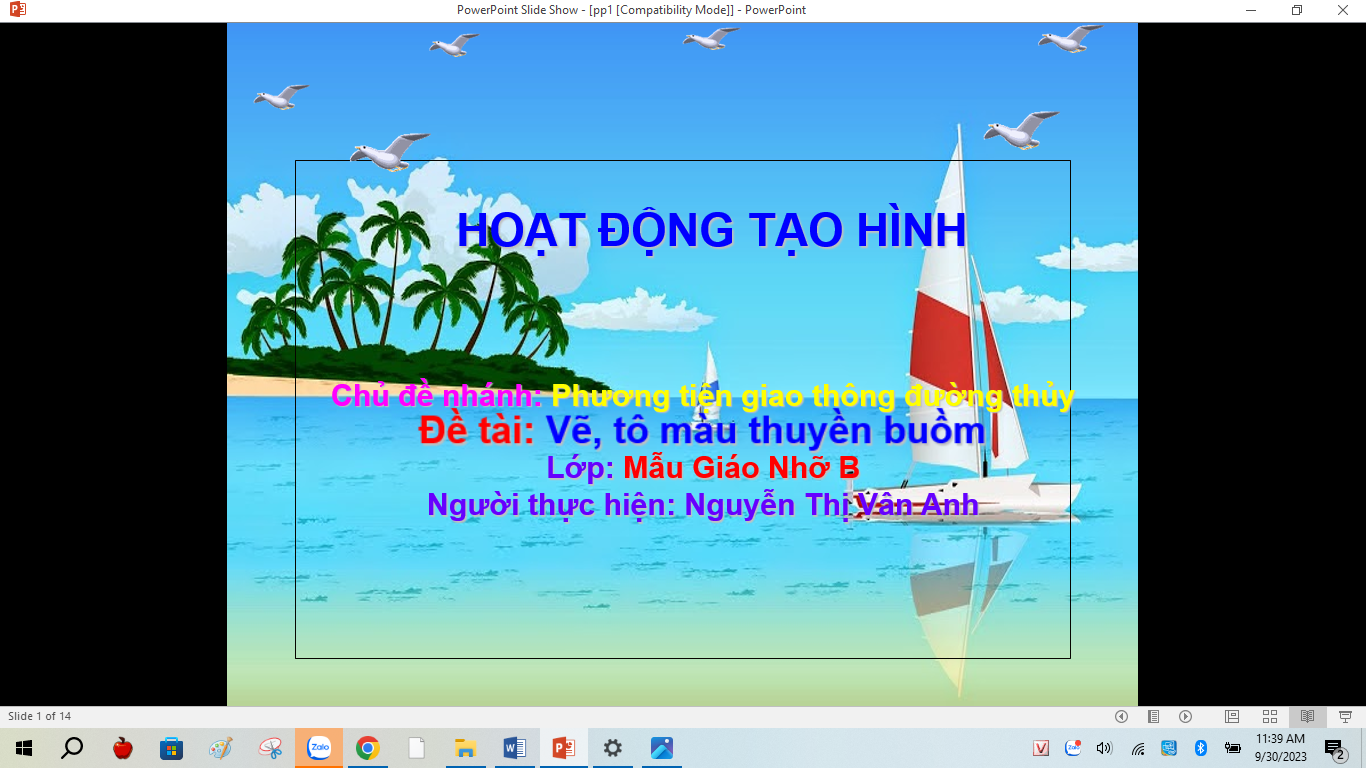Toggle Bluetooth tray icon

[1201, 748]
